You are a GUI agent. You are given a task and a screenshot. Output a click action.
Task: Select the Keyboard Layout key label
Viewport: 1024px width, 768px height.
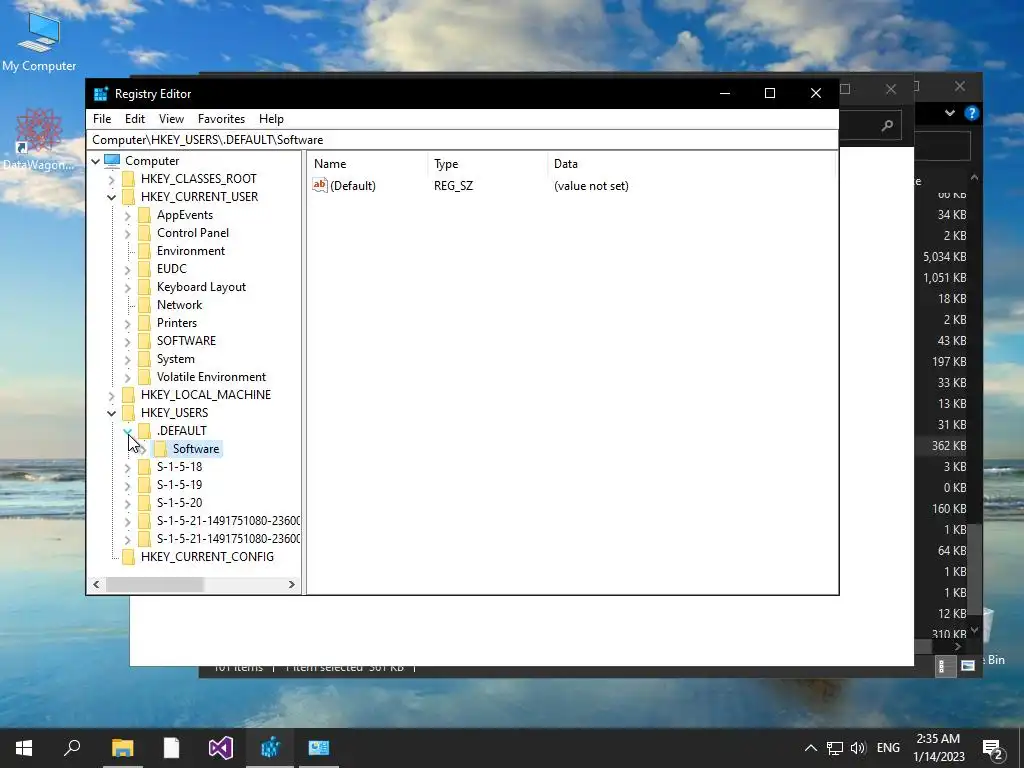pyautogui.click(x=201, y=287)
